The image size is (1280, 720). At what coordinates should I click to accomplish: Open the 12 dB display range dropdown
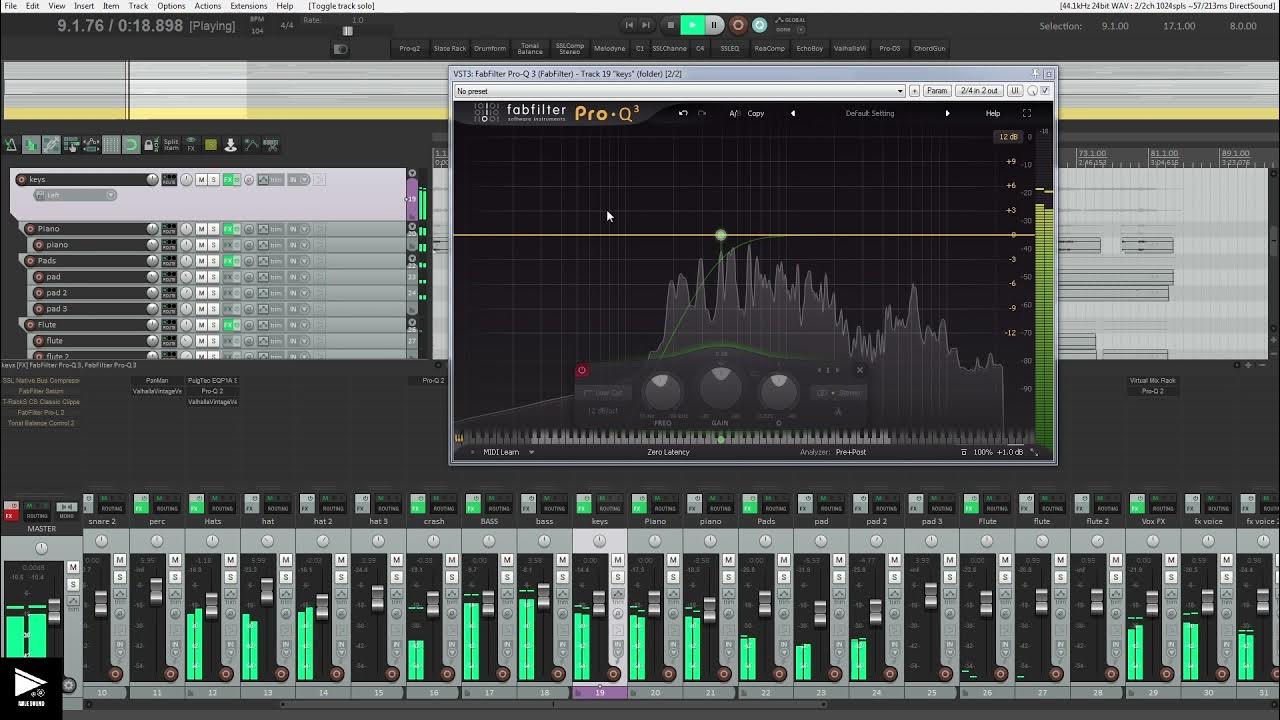(x=1007, y=137)
